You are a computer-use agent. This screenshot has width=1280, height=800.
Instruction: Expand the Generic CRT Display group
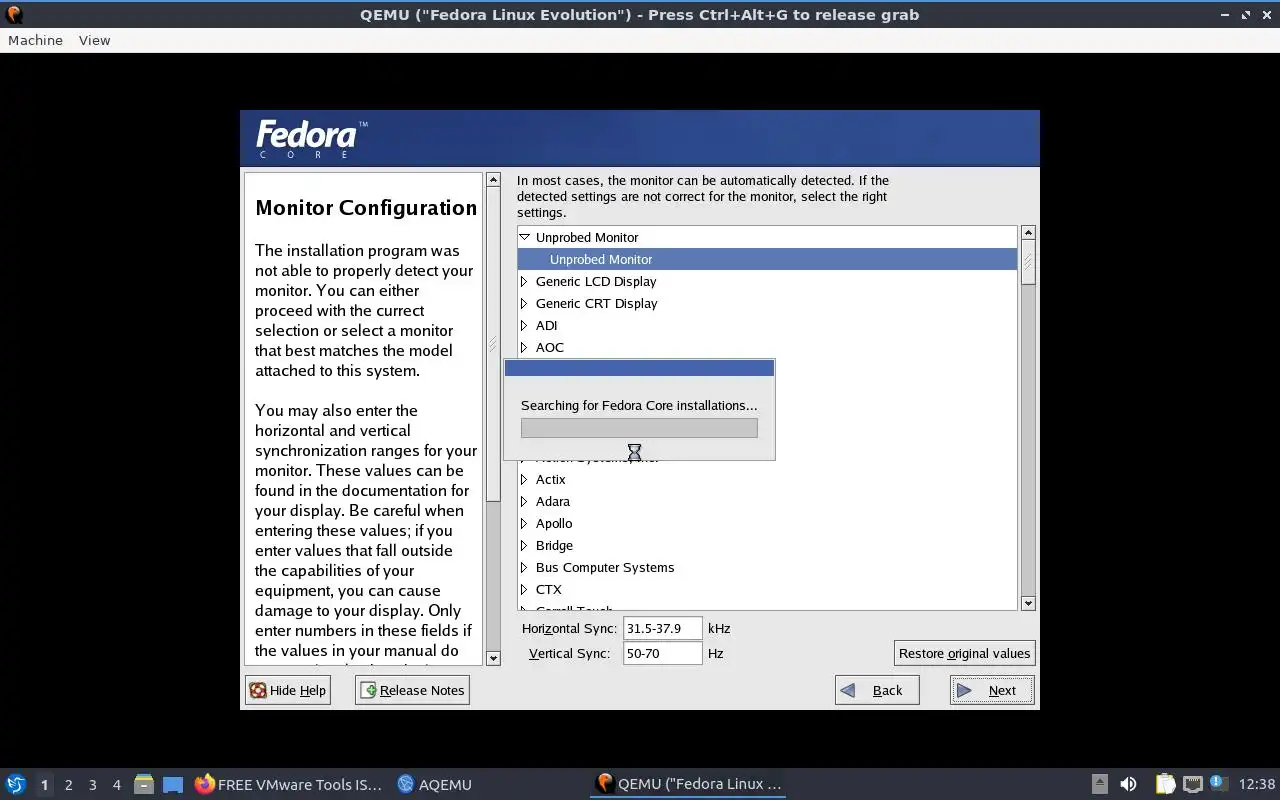pos(524,303)
